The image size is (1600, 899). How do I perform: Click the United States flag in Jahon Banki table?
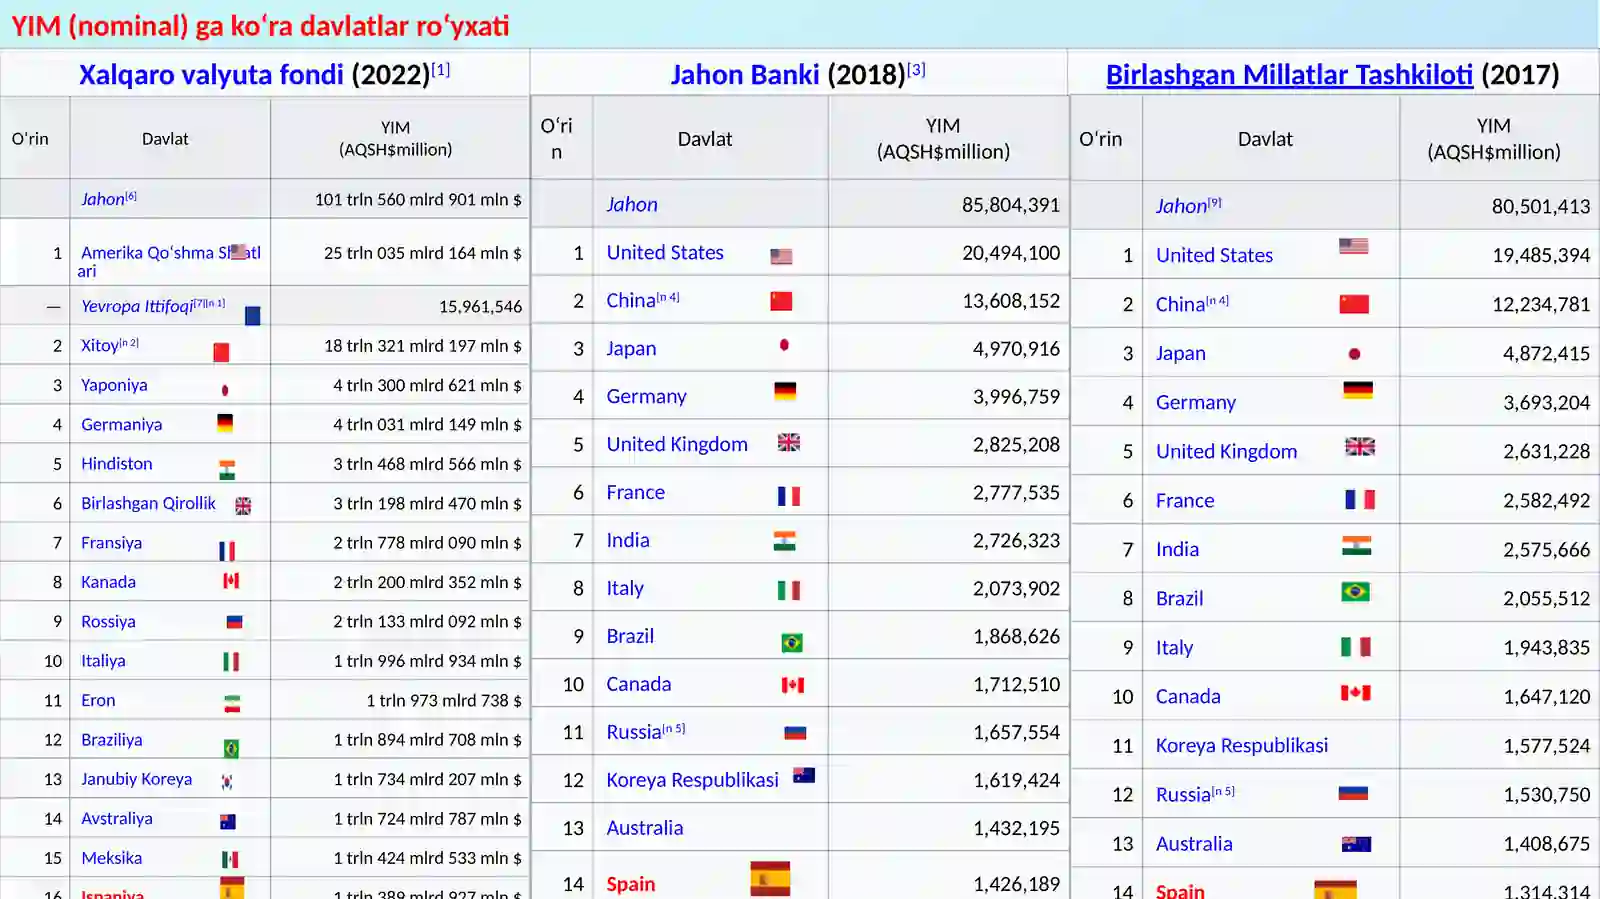click(782, 257)
